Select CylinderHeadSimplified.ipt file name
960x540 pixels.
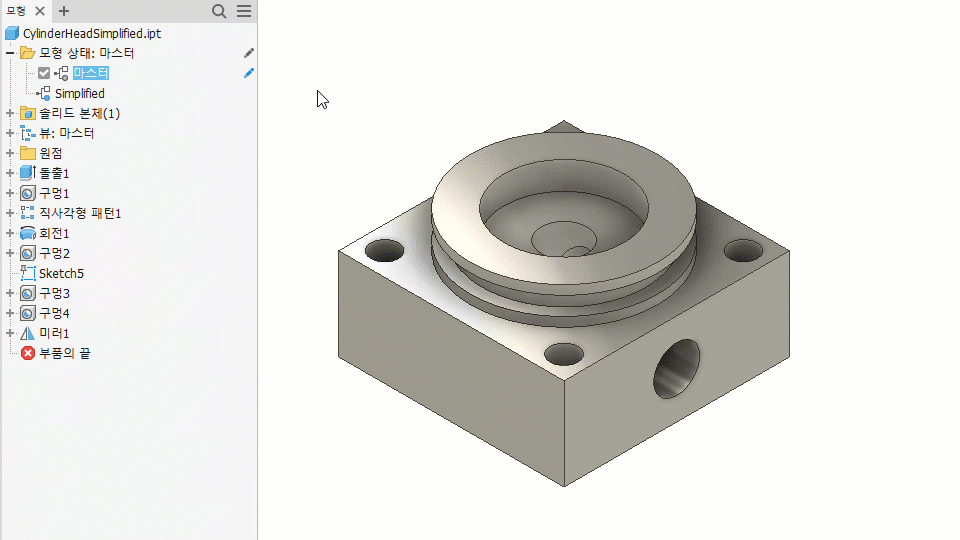(x=92, y=33)
